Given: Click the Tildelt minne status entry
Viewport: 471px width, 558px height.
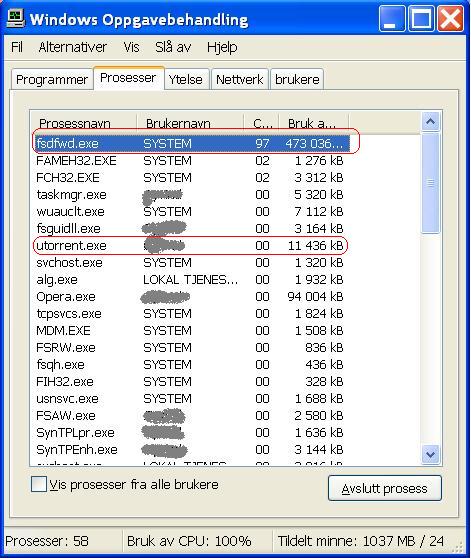Looking at the screenshot, I should 360,541.
